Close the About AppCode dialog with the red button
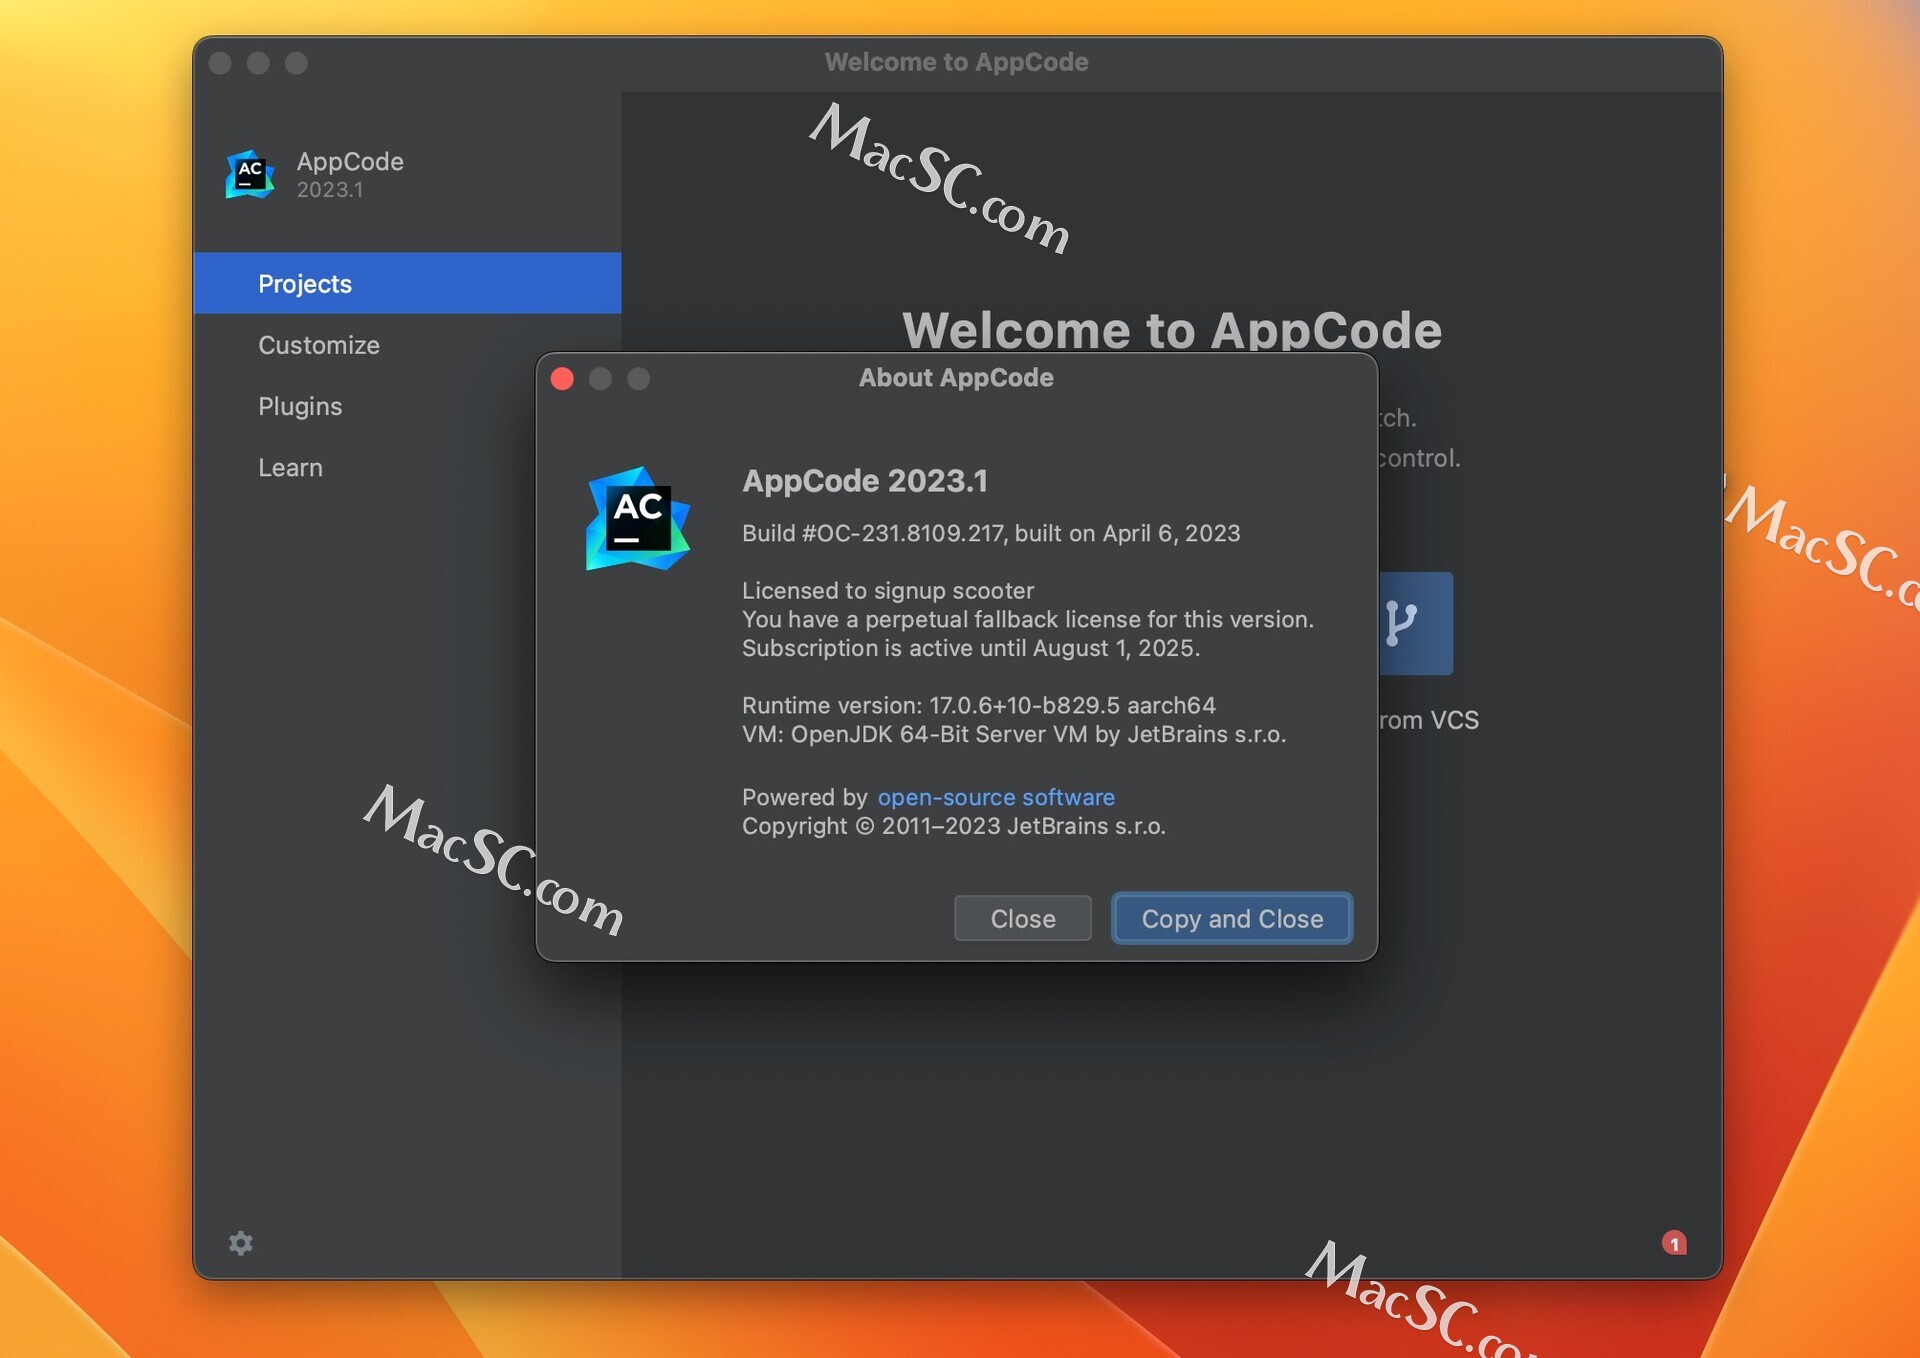This screenshot has height=1358, width=1920. [562, 379]
